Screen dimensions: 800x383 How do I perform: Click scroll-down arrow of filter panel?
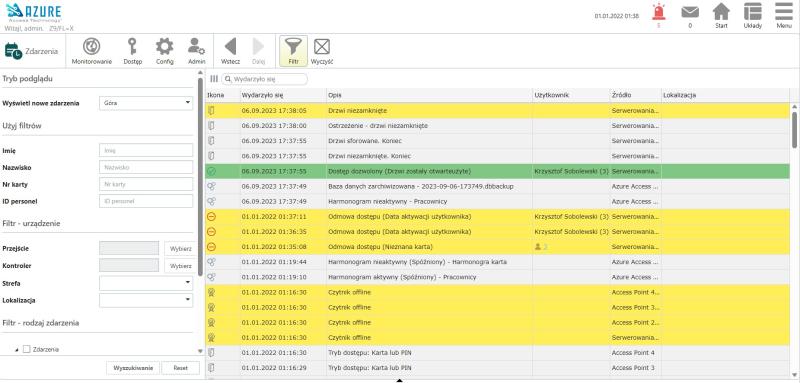coord(200,351)
